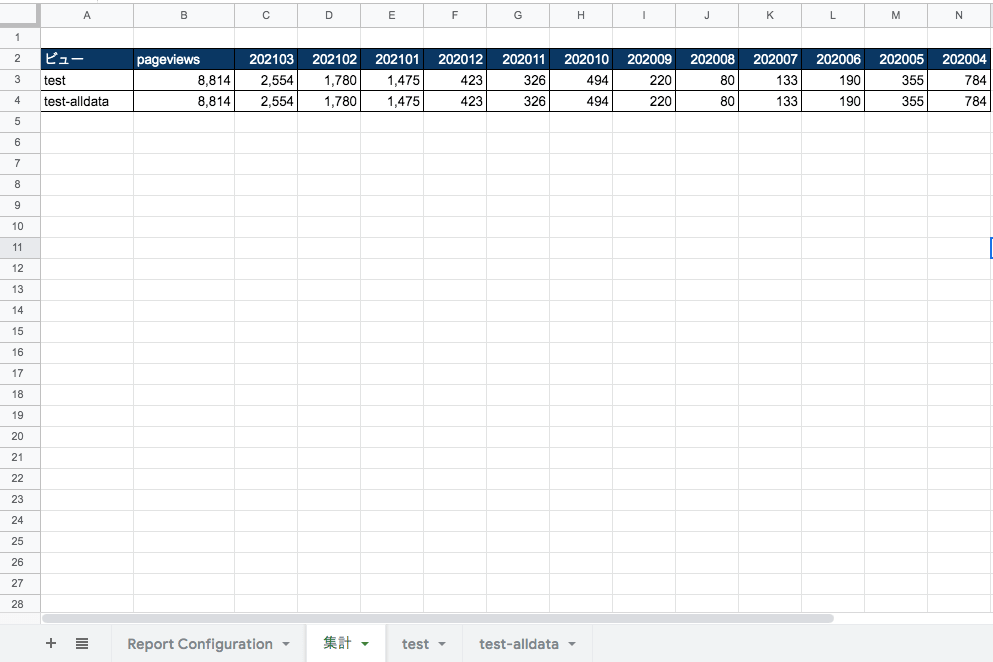Image resolution: width=993 pixels, height=662 pixels.
Task: Click the 202010 header cell
Action: [581, 59]
